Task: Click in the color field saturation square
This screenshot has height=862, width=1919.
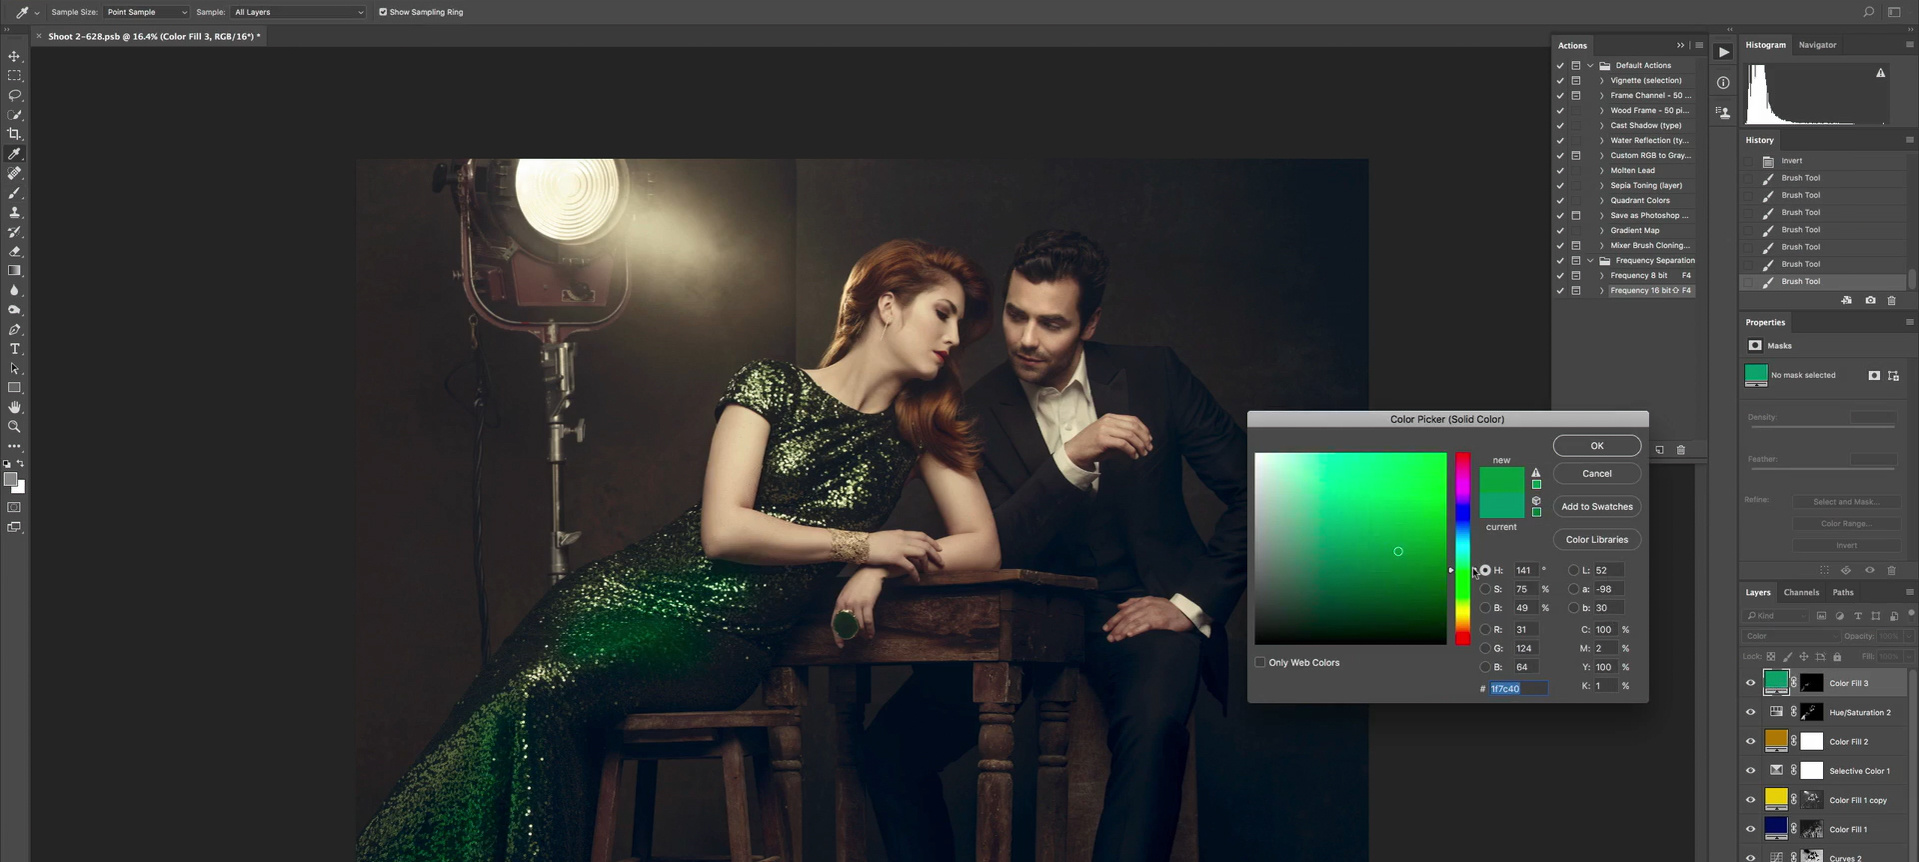Action: [1350, 548]
